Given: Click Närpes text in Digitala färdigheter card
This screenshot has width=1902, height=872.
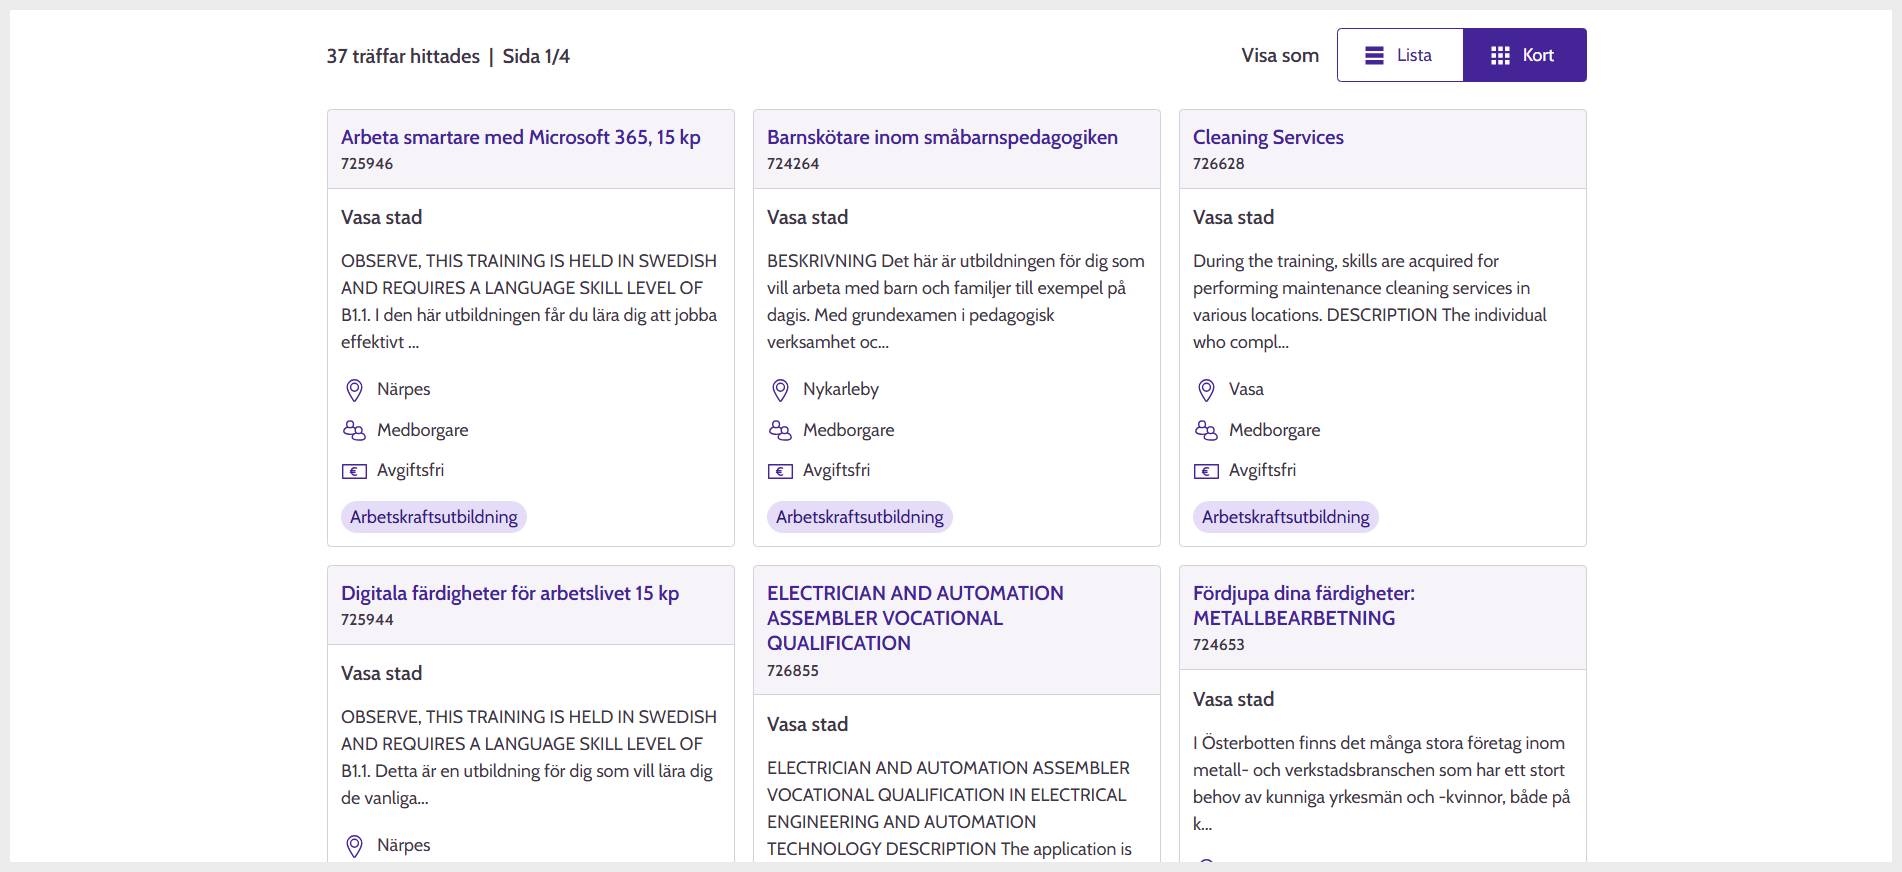Looking at the screenshot, I should [404, 845].
